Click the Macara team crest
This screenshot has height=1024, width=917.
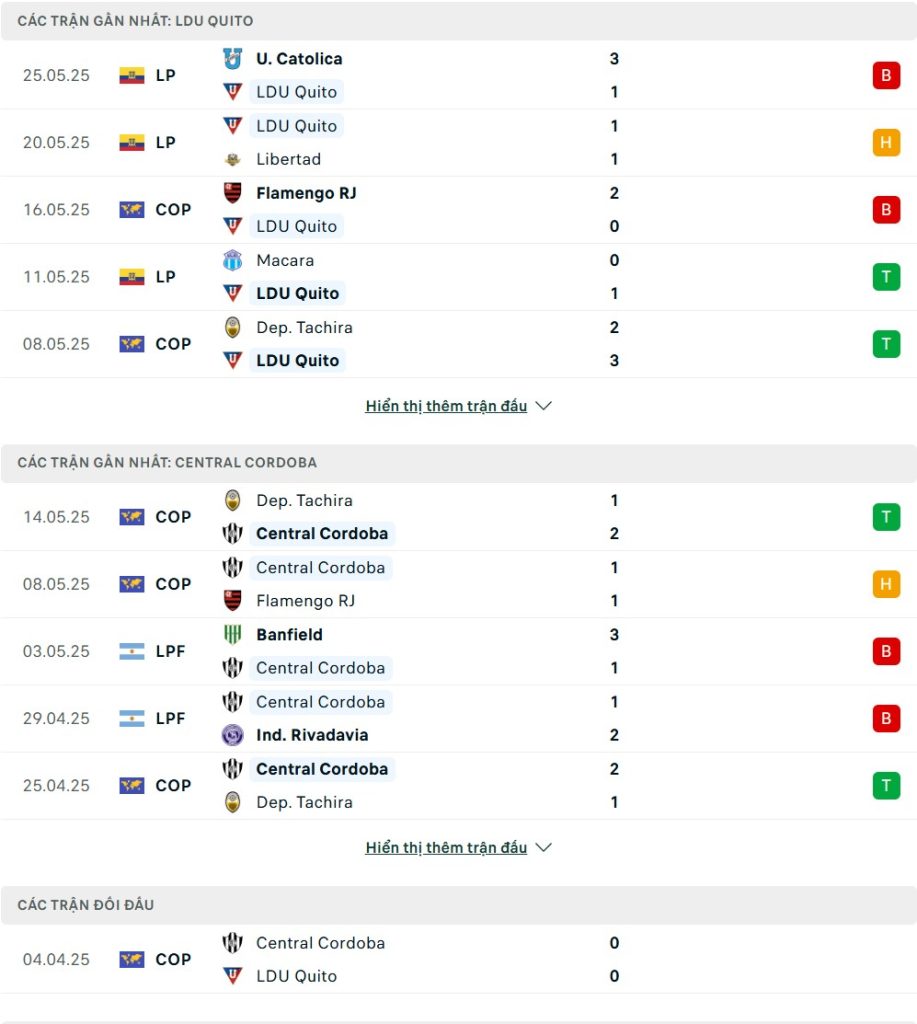tap(233, 261)
